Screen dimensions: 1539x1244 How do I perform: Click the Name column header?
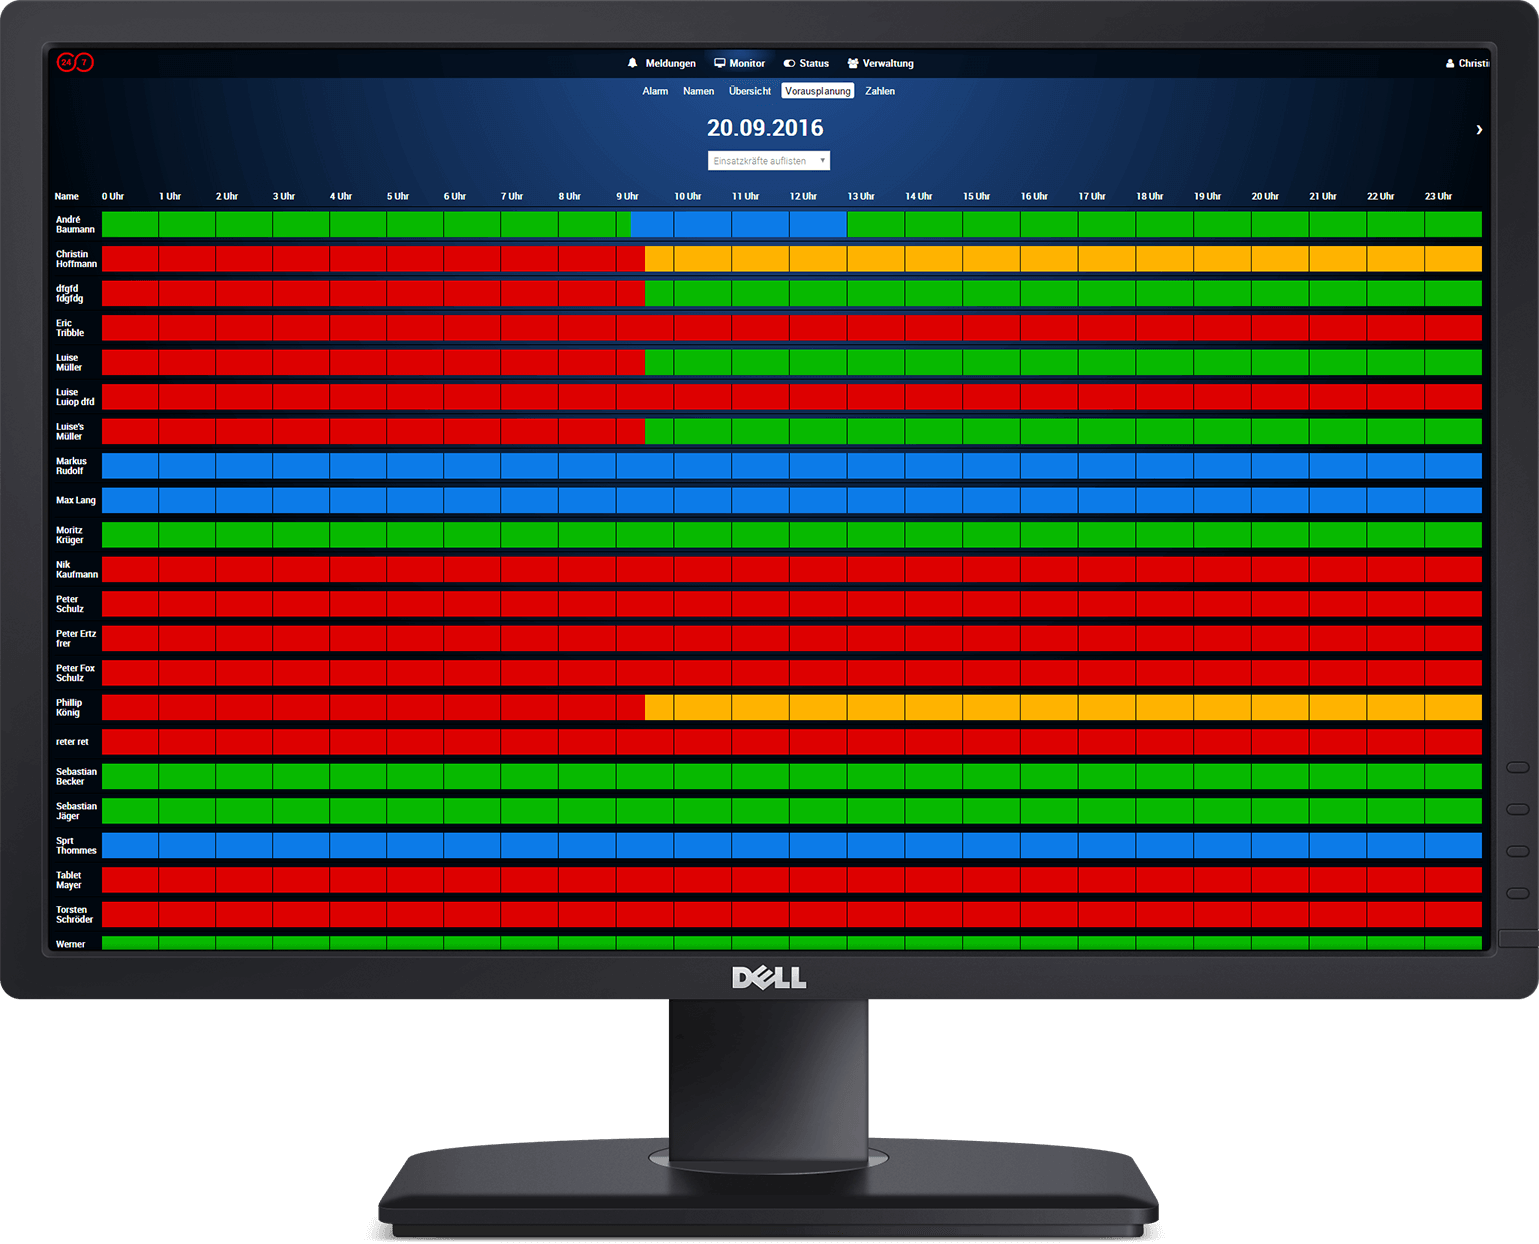(66, 196)
